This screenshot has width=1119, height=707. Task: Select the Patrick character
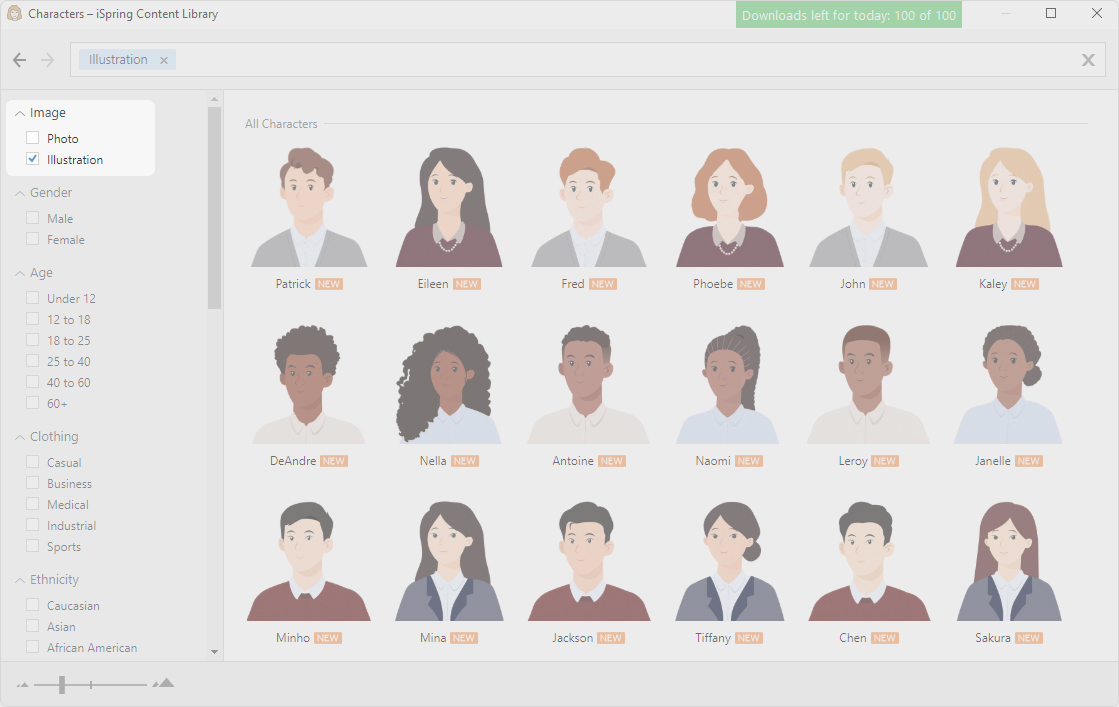[309, 218]
